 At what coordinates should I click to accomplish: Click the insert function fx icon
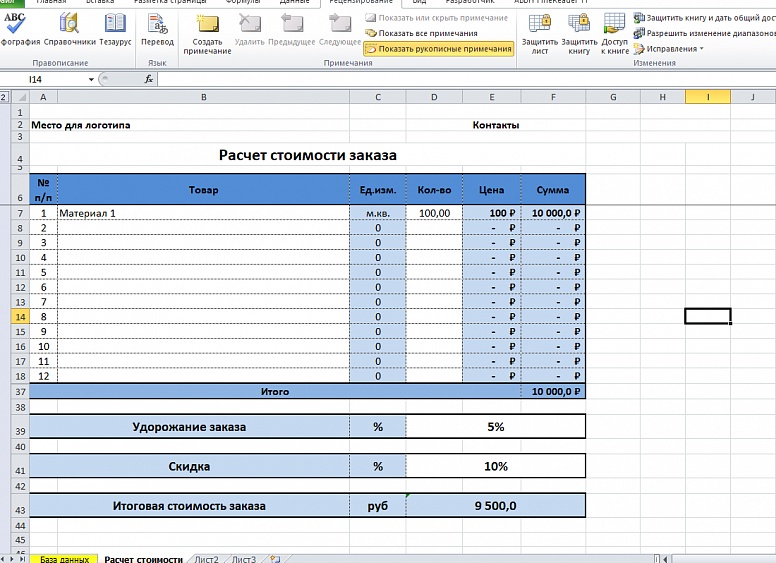tap(148, 79)
